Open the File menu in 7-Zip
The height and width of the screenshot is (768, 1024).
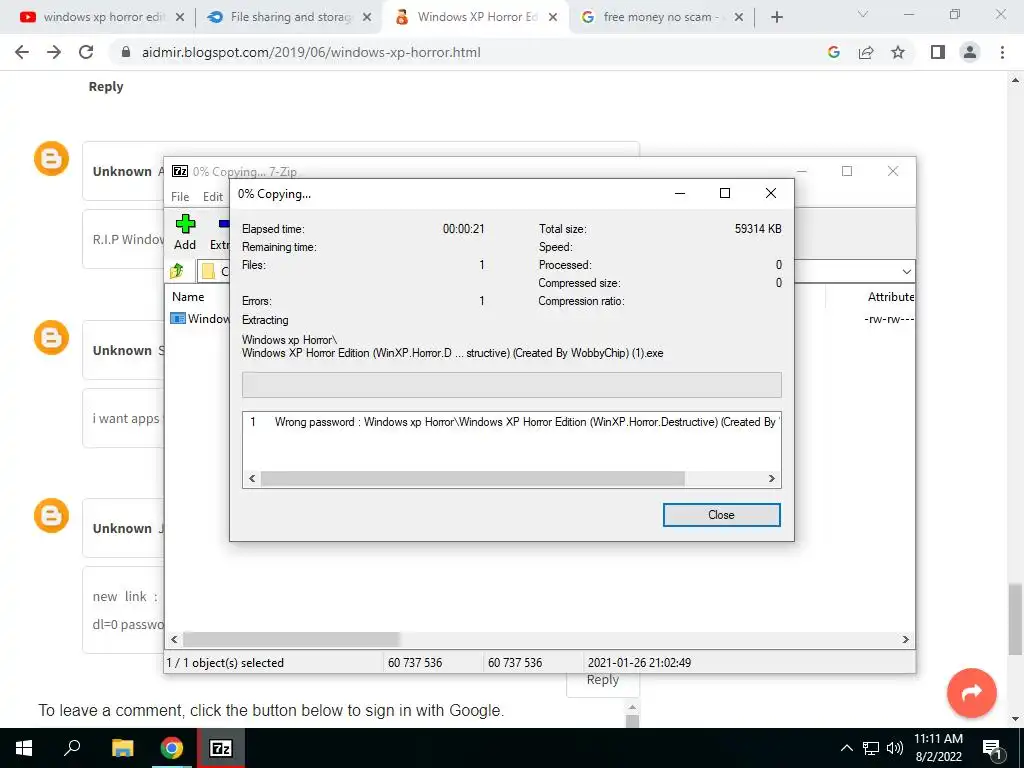coord(180,197)
